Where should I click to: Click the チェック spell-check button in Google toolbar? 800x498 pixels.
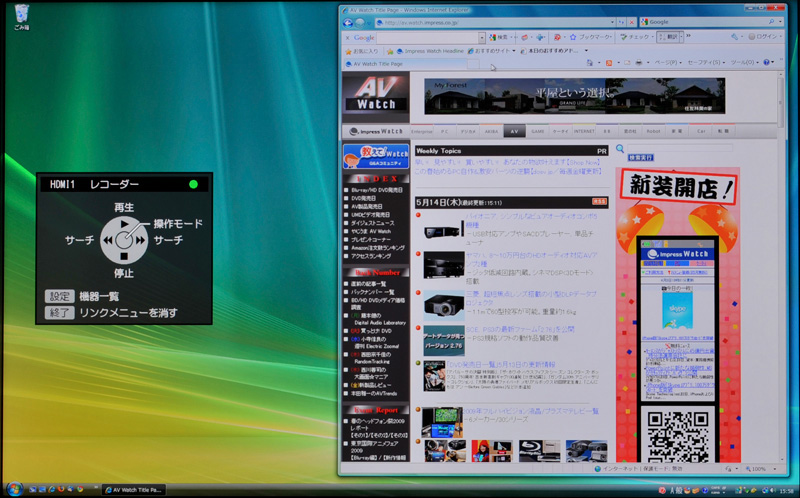coord(635,37)
